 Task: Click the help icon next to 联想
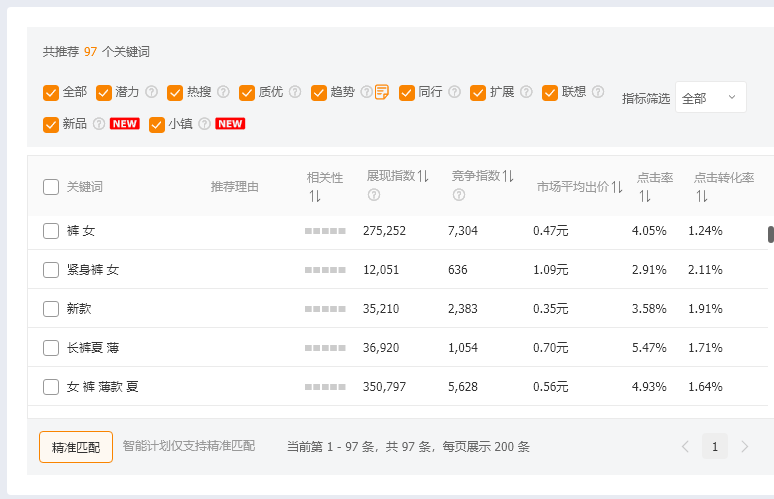click(x=598, y=92)
